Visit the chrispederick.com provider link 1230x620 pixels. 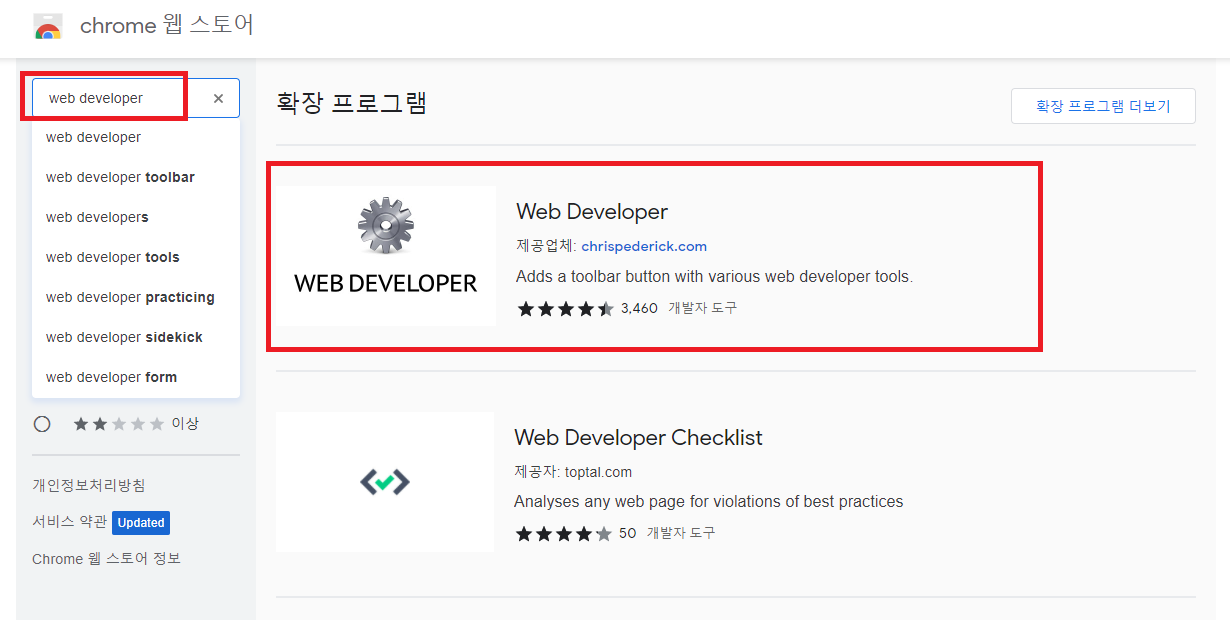644,246
